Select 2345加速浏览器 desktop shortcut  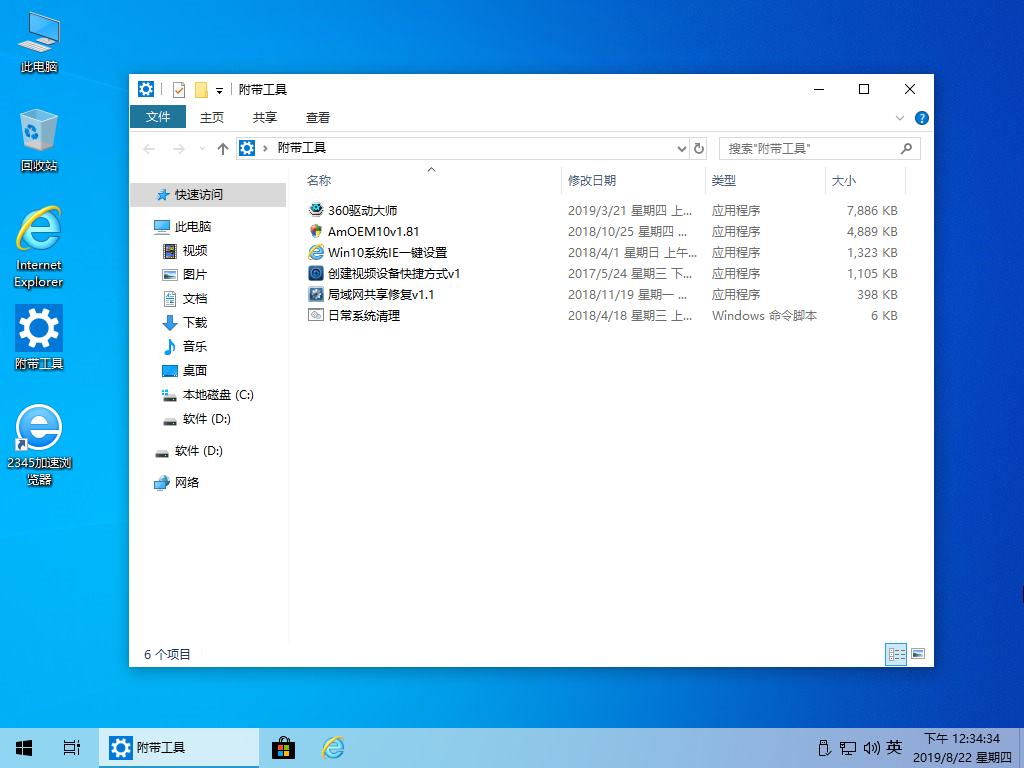[x=39, y=445]
